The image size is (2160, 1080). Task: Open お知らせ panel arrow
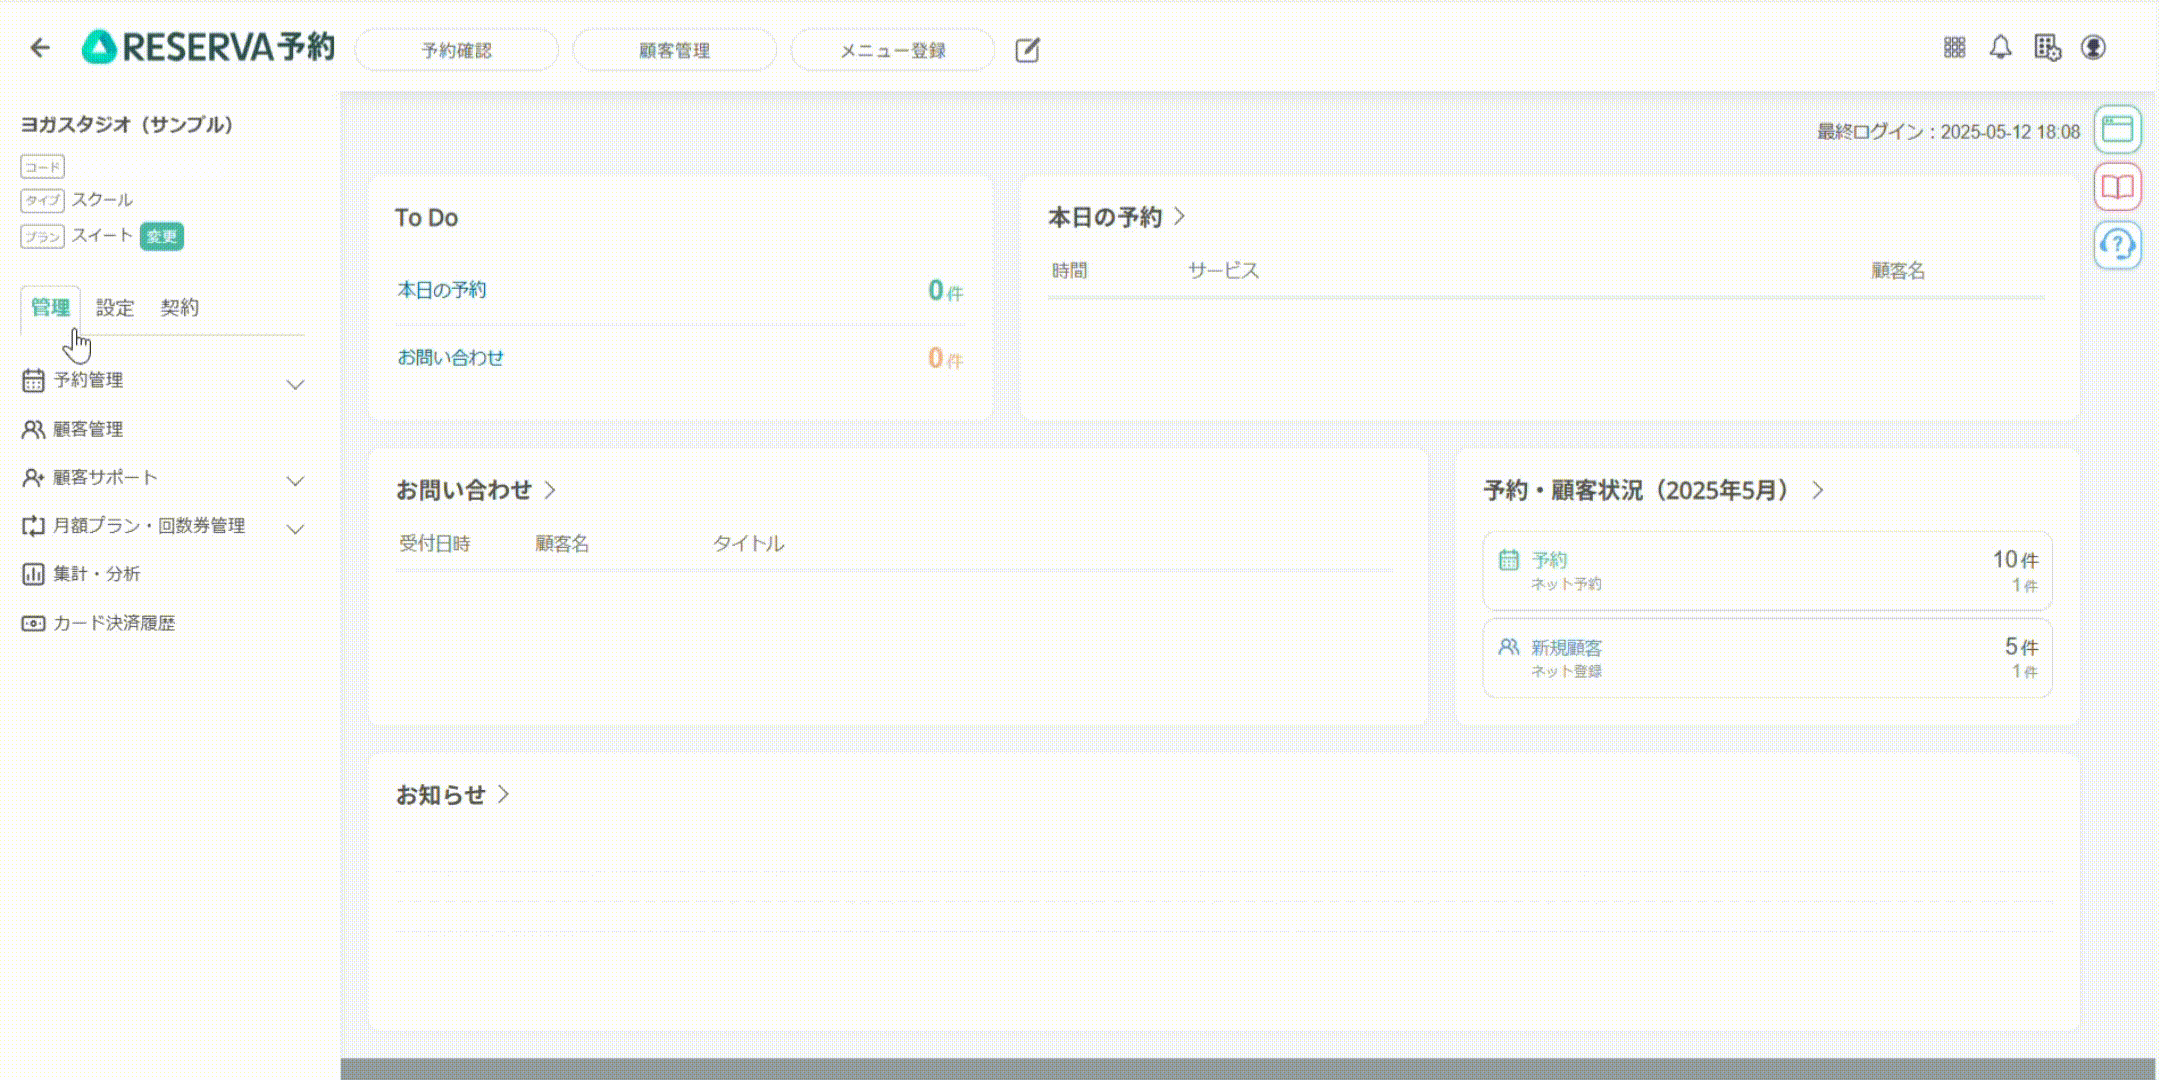coord(504,794)
